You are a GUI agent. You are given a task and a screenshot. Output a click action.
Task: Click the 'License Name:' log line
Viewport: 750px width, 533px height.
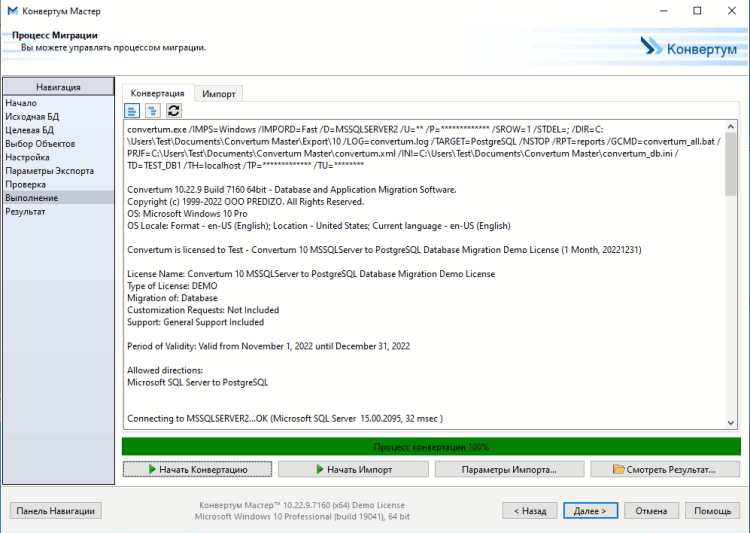coord(311,274)
